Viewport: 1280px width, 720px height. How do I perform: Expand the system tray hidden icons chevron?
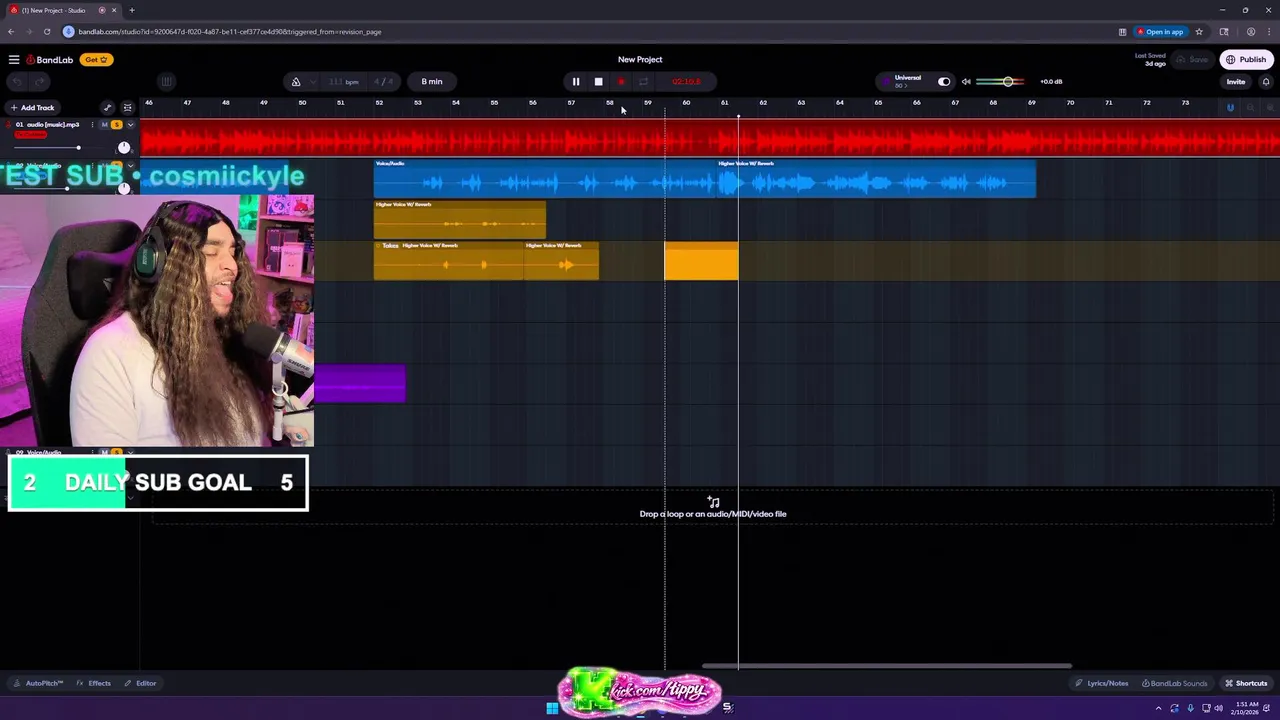point(1159,708)
